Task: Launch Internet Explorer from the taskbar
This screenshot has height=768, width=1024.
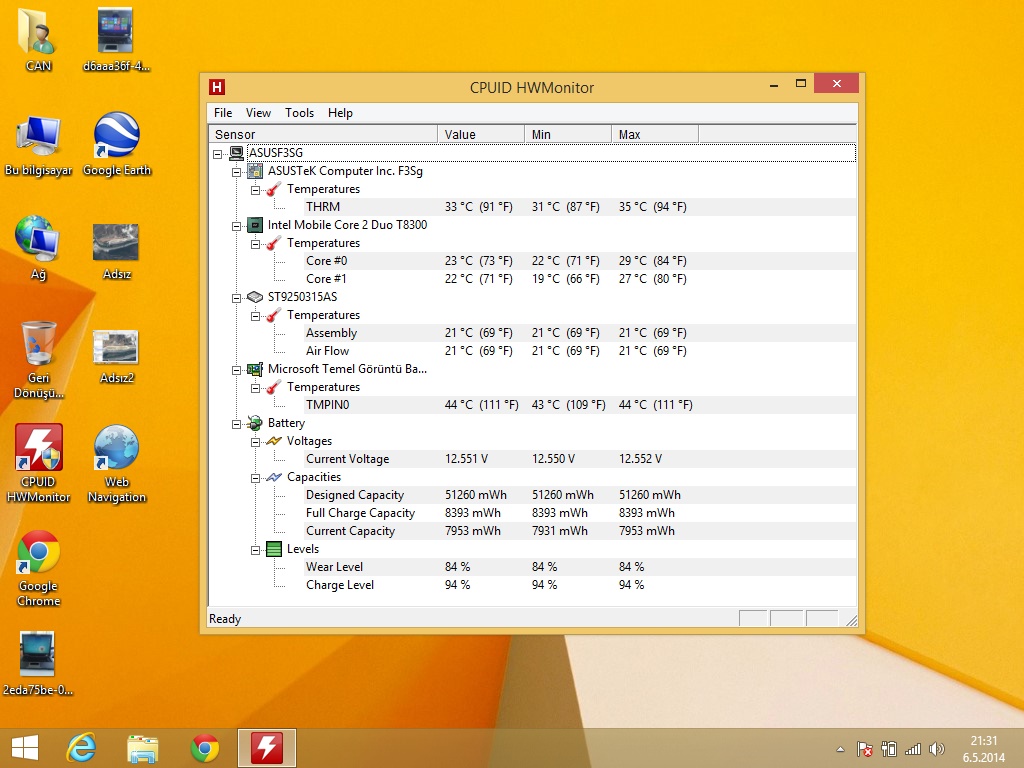Action: click(82, 748)
